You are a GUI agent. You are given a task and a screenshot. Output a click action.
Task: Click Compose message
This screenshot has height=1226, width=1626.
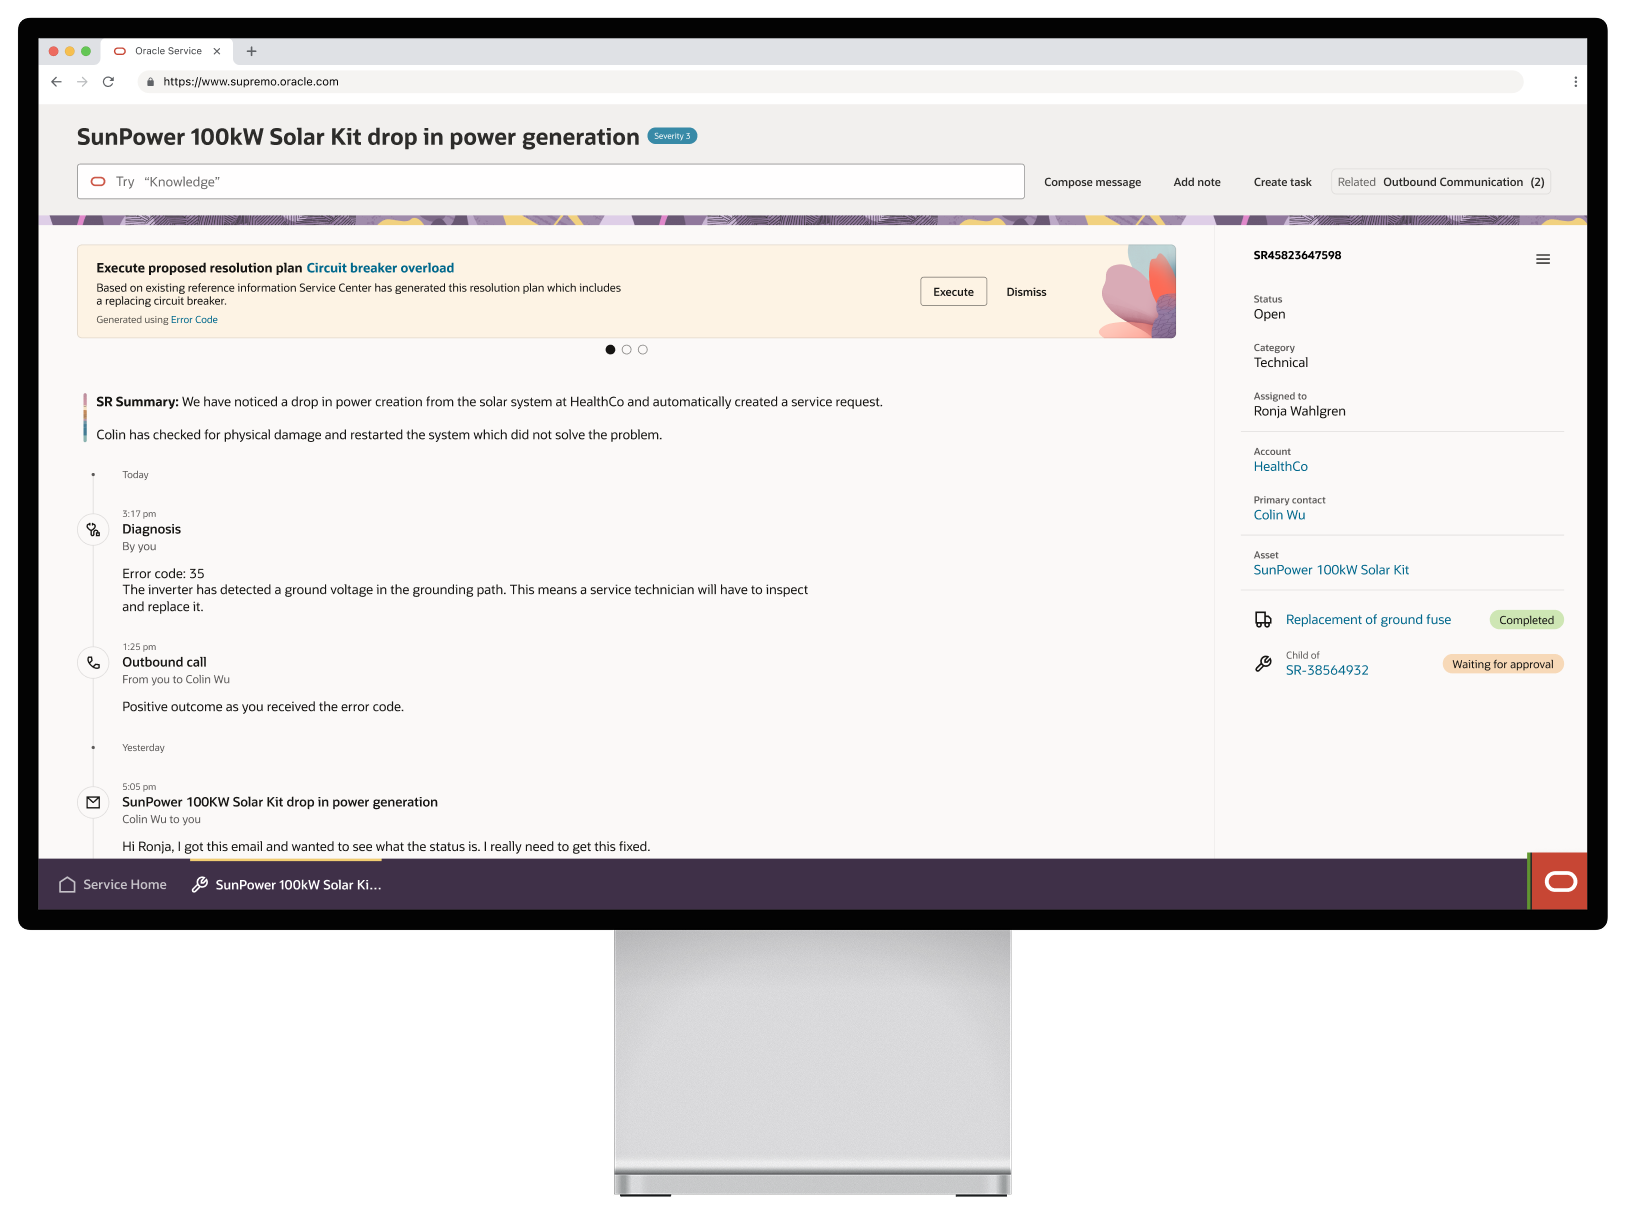point(1092,182)
